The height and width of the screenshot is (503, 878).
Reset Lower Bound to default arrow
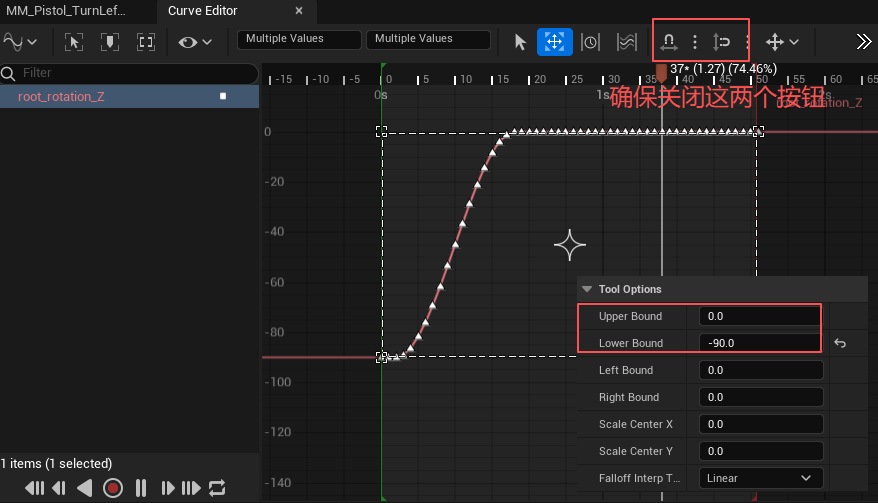[840, 343]
